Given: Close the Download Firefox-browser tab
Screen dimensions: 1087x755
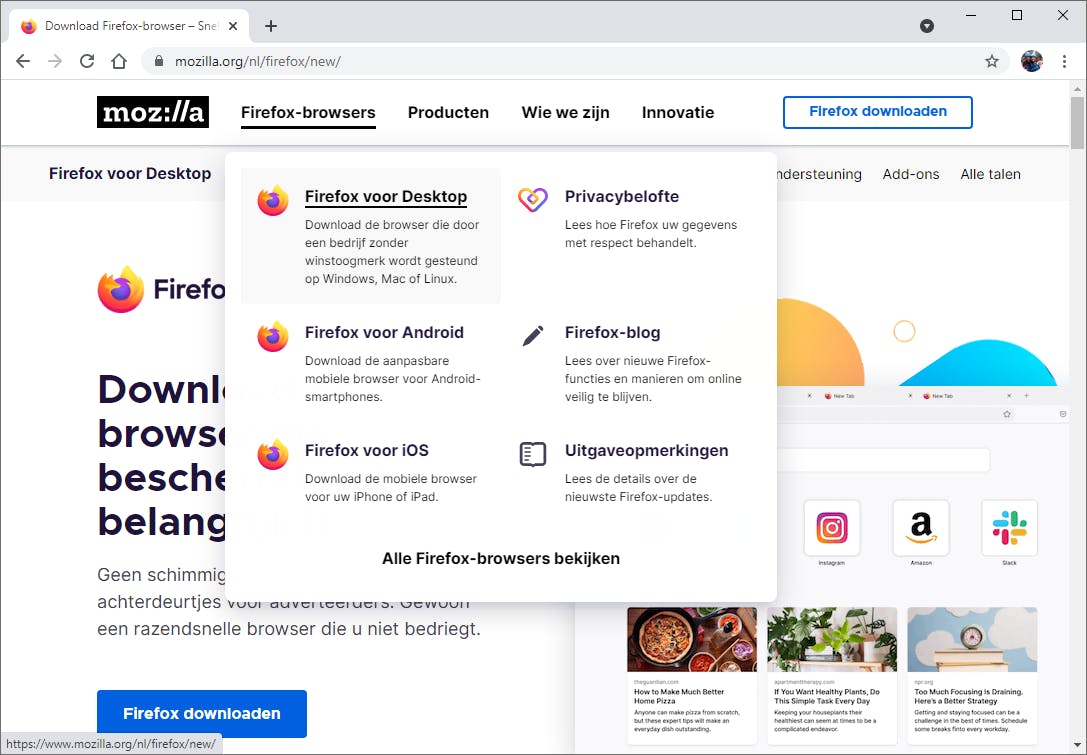Looking at the screenshot, I should click(233, 26).
